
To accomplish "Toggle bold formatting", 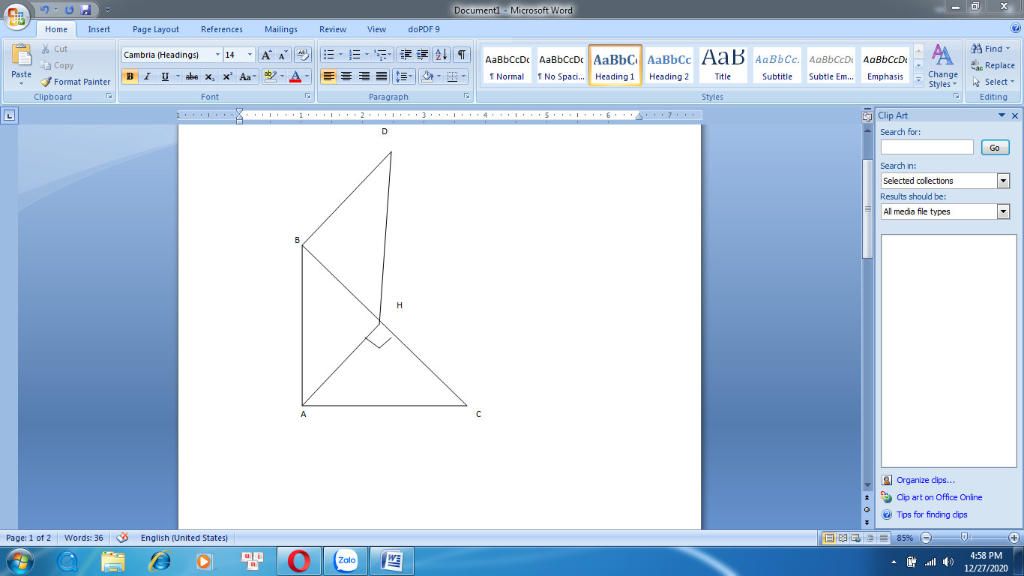I will click(x=129, y=76).
